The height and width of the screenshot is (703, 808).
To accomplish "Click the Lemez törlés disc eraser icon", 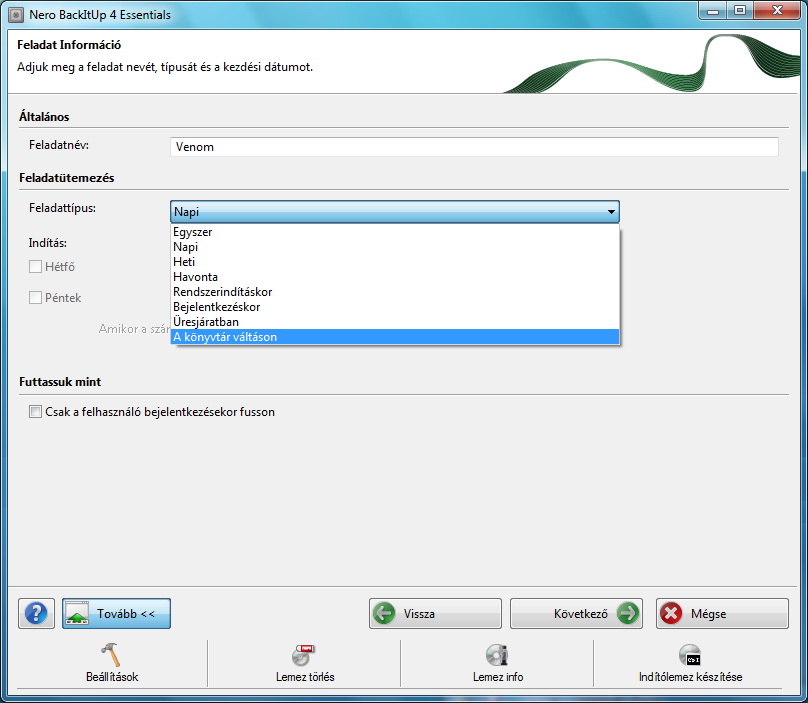I will coord(304,655).
